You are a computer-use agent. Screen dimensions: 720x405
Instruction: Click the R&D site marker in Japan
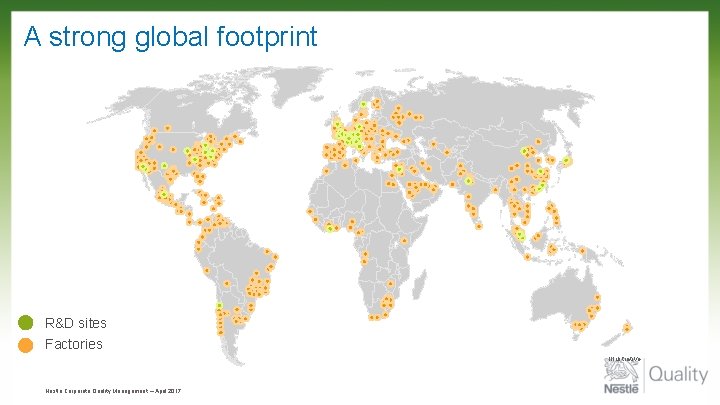(566, 160)
